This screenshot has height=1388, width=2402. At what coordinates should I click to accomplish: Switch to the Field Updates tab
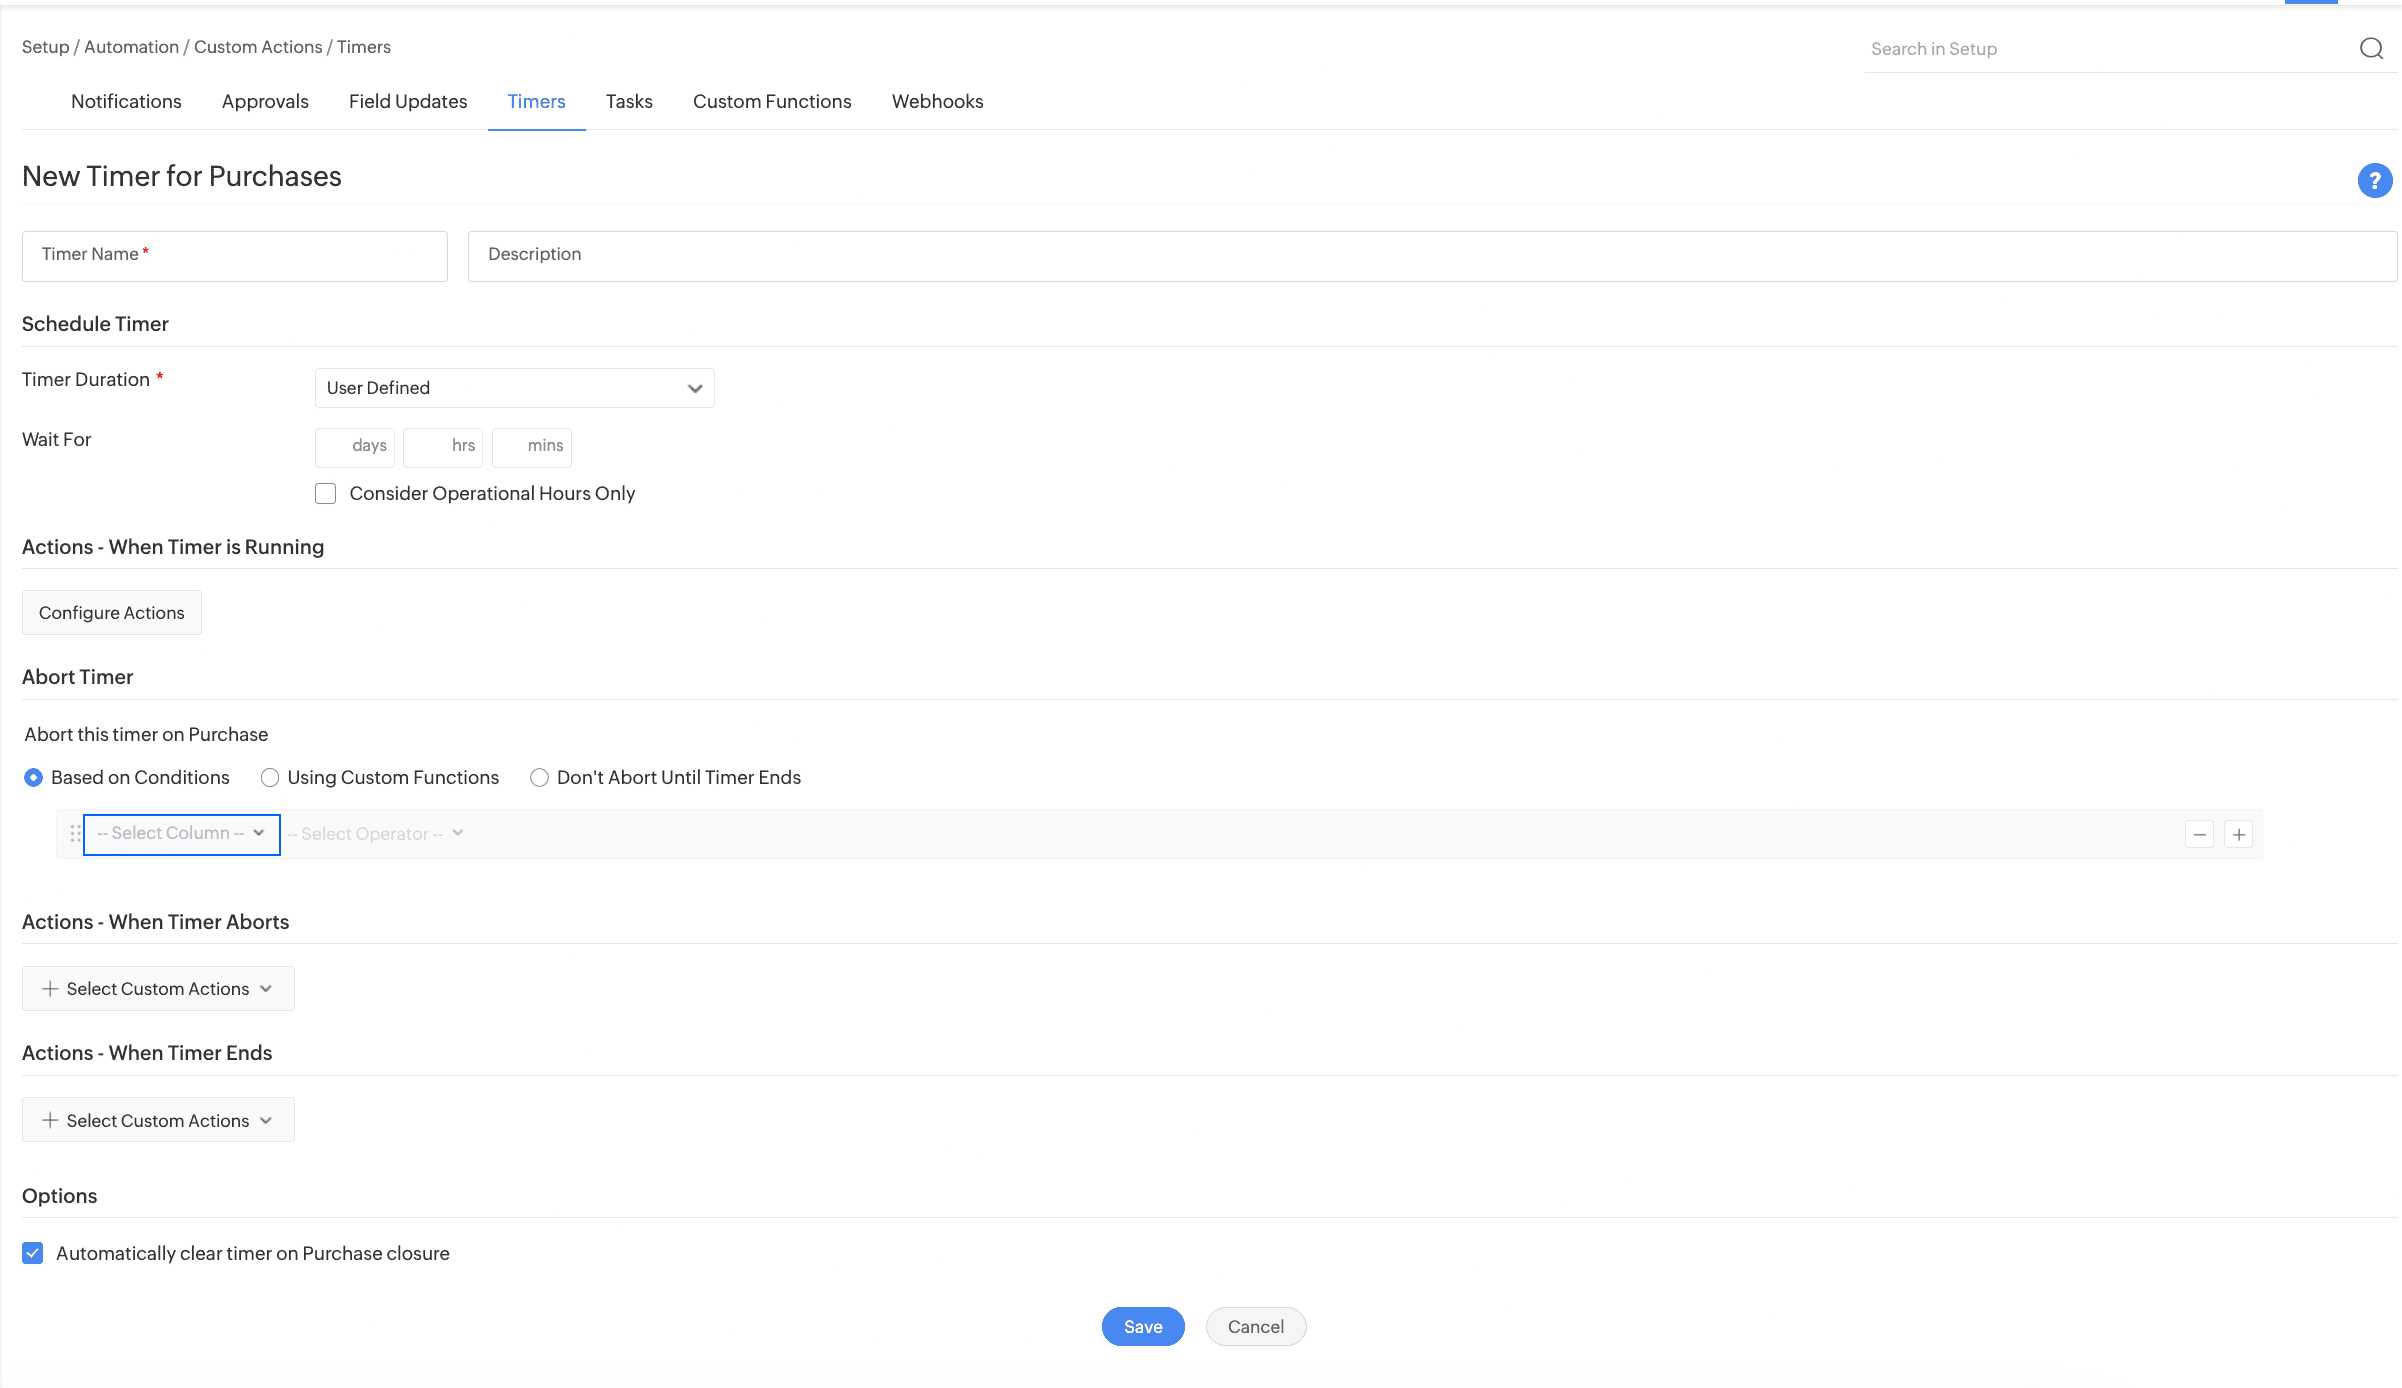(x=407, y=102)
